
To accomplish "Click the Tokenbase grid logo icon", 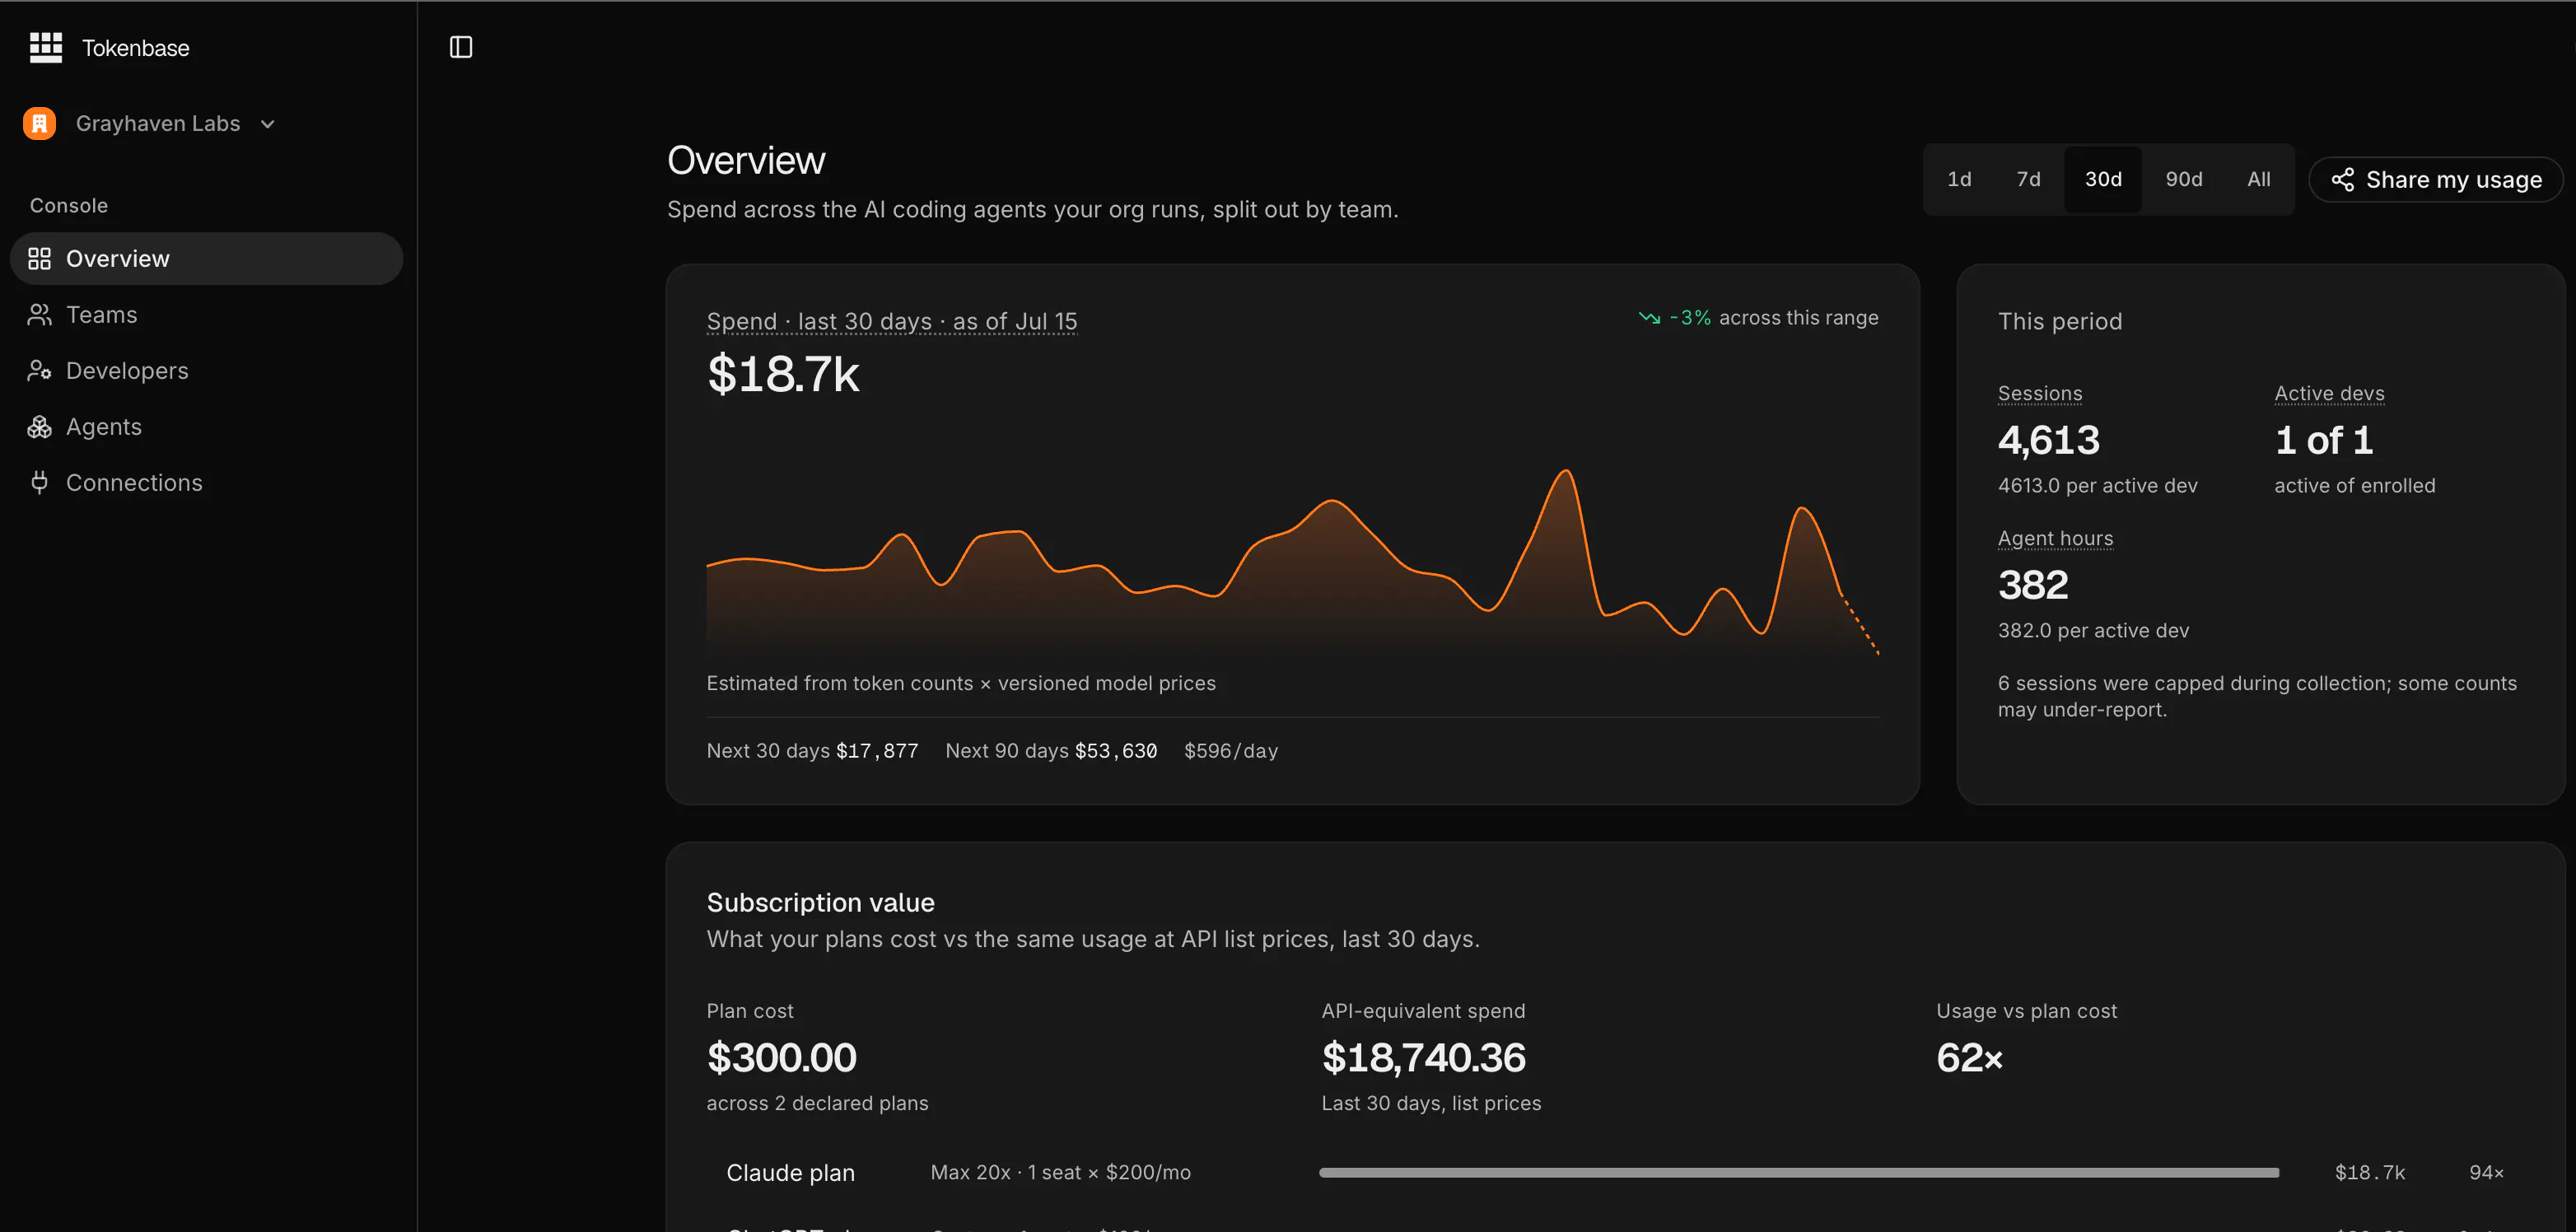I will pos(46,47).
